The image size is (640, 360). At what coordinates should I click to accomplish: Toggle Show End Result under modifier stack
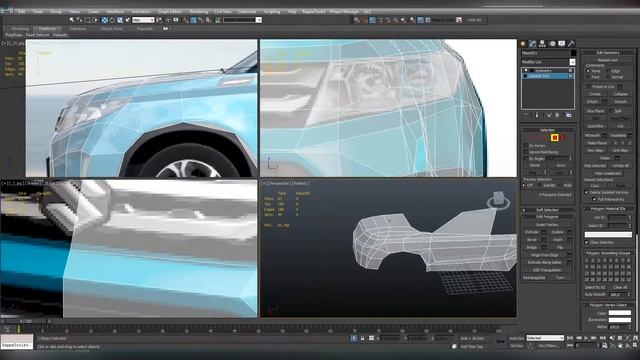537,116
